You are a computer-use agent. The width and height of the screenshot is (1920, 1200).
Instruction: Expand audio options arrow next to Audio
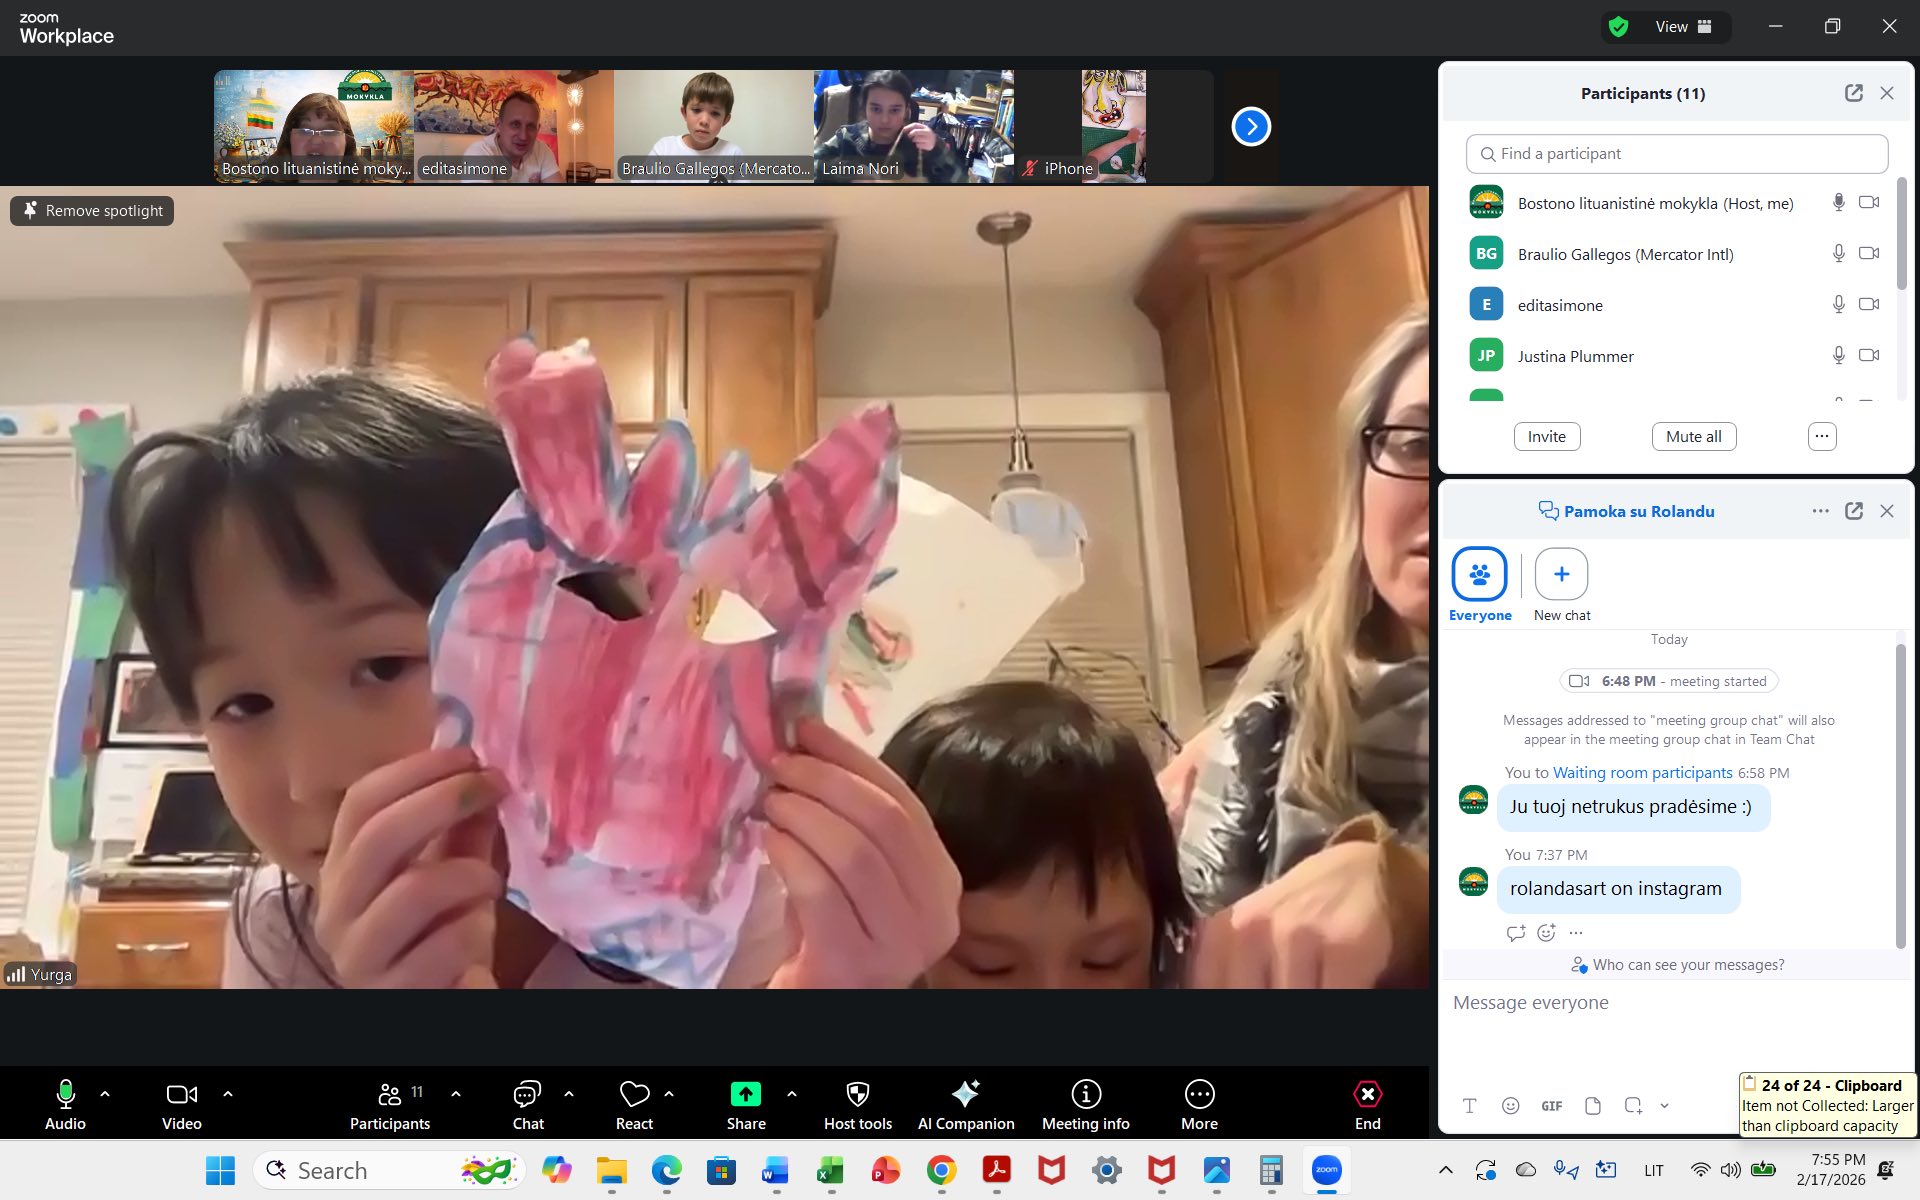(x=105, y=1094)
